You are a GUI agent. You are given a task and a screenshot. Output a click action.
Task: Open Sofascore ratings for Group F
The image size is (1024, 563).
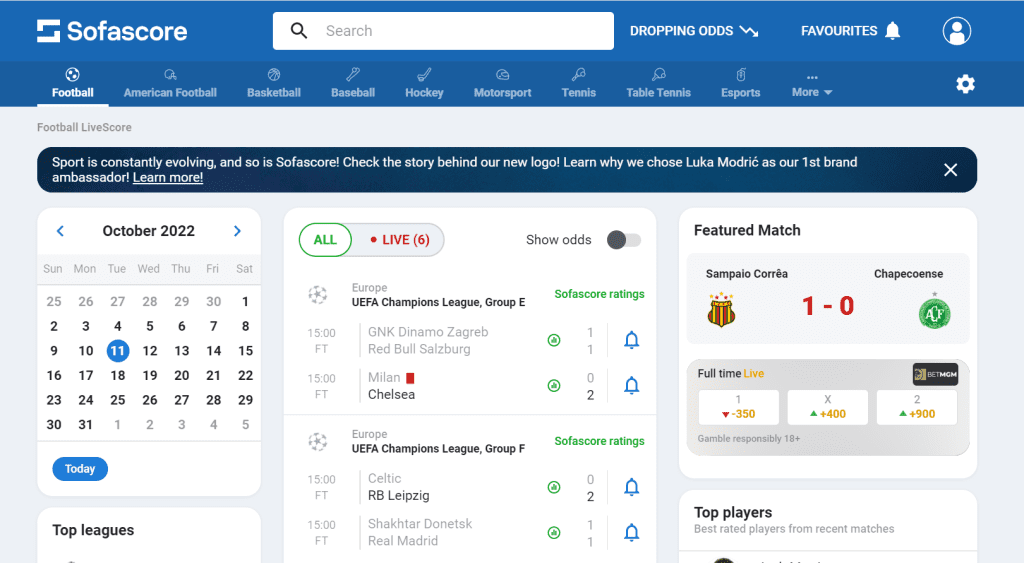[x=599, y=441]
